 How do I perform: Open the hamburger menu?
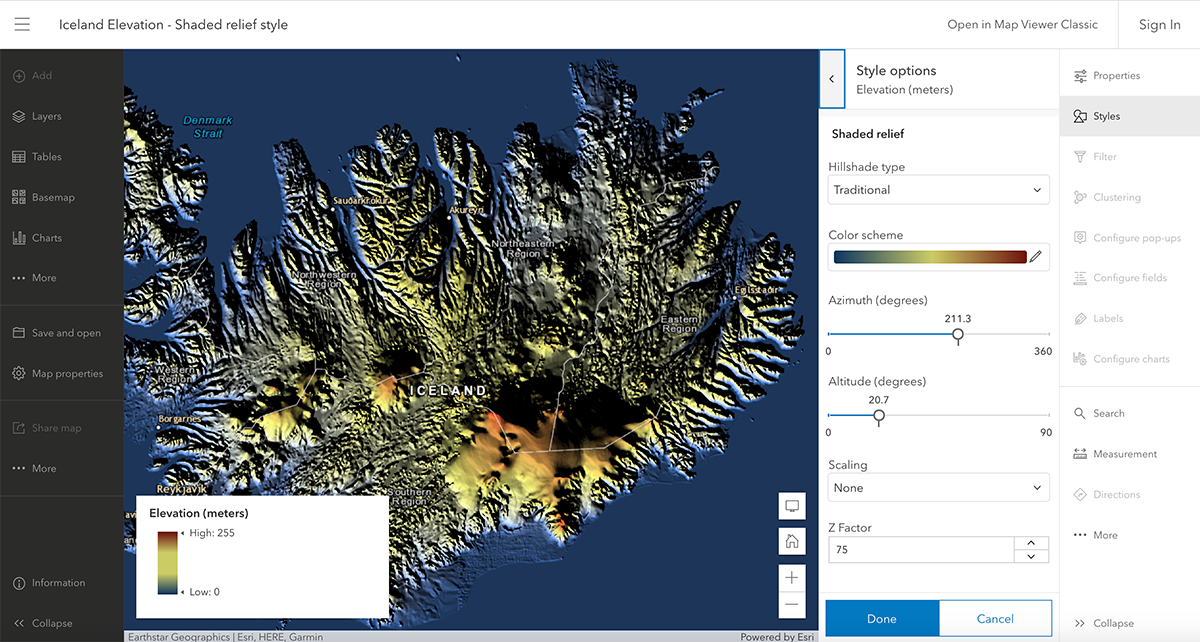[22, 24]
